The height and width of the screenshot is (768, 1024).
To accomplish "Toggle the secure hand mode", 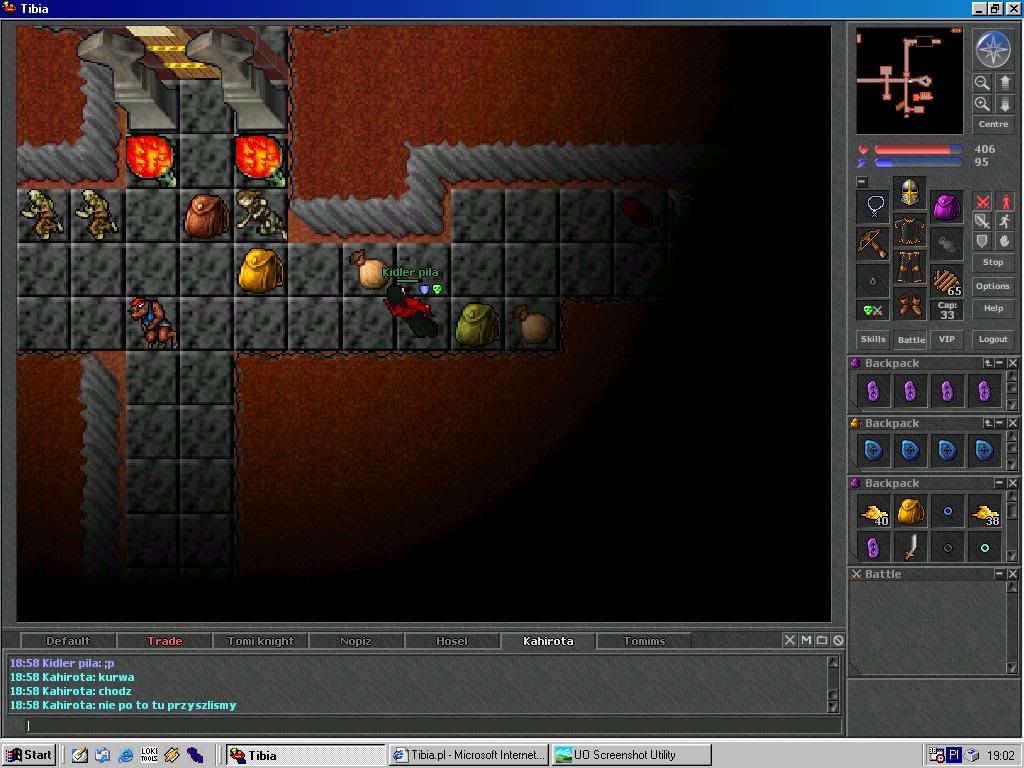I will (1005, 241).
